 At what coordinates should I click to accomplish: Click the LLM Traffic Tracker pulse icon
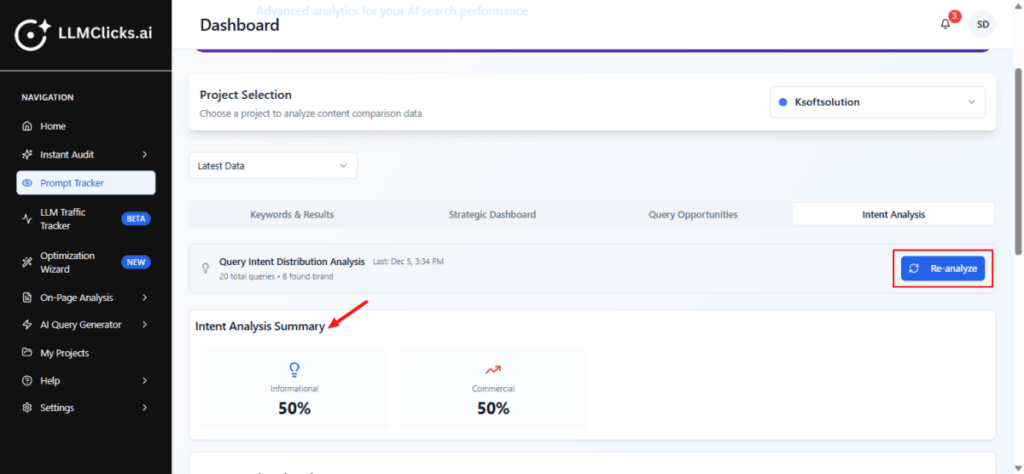(x=27, y=219)
